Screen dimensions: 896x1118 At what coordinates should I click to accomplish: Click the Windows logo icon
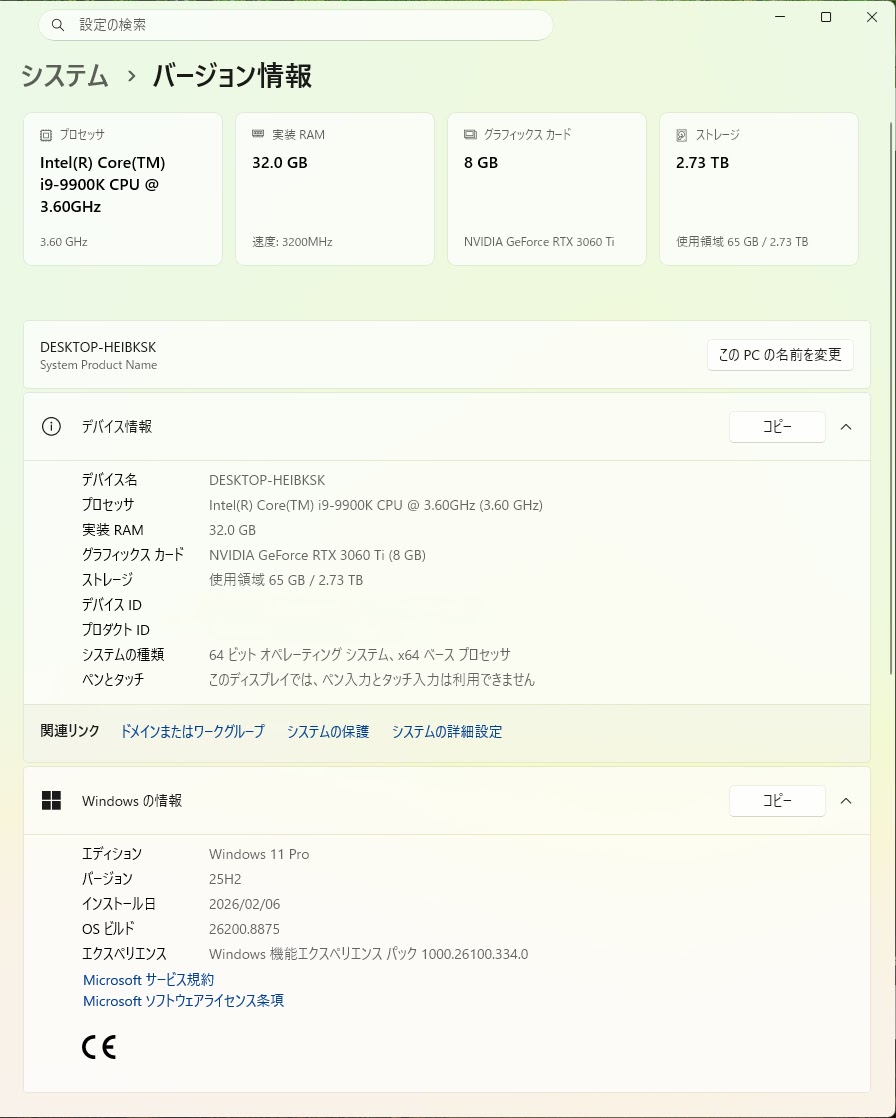click(51, 801)
